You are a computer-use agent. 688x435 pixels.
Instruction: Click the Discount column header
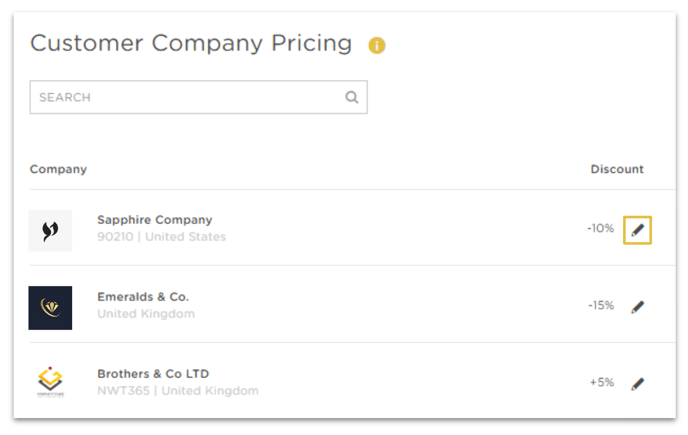pos(617,169)
